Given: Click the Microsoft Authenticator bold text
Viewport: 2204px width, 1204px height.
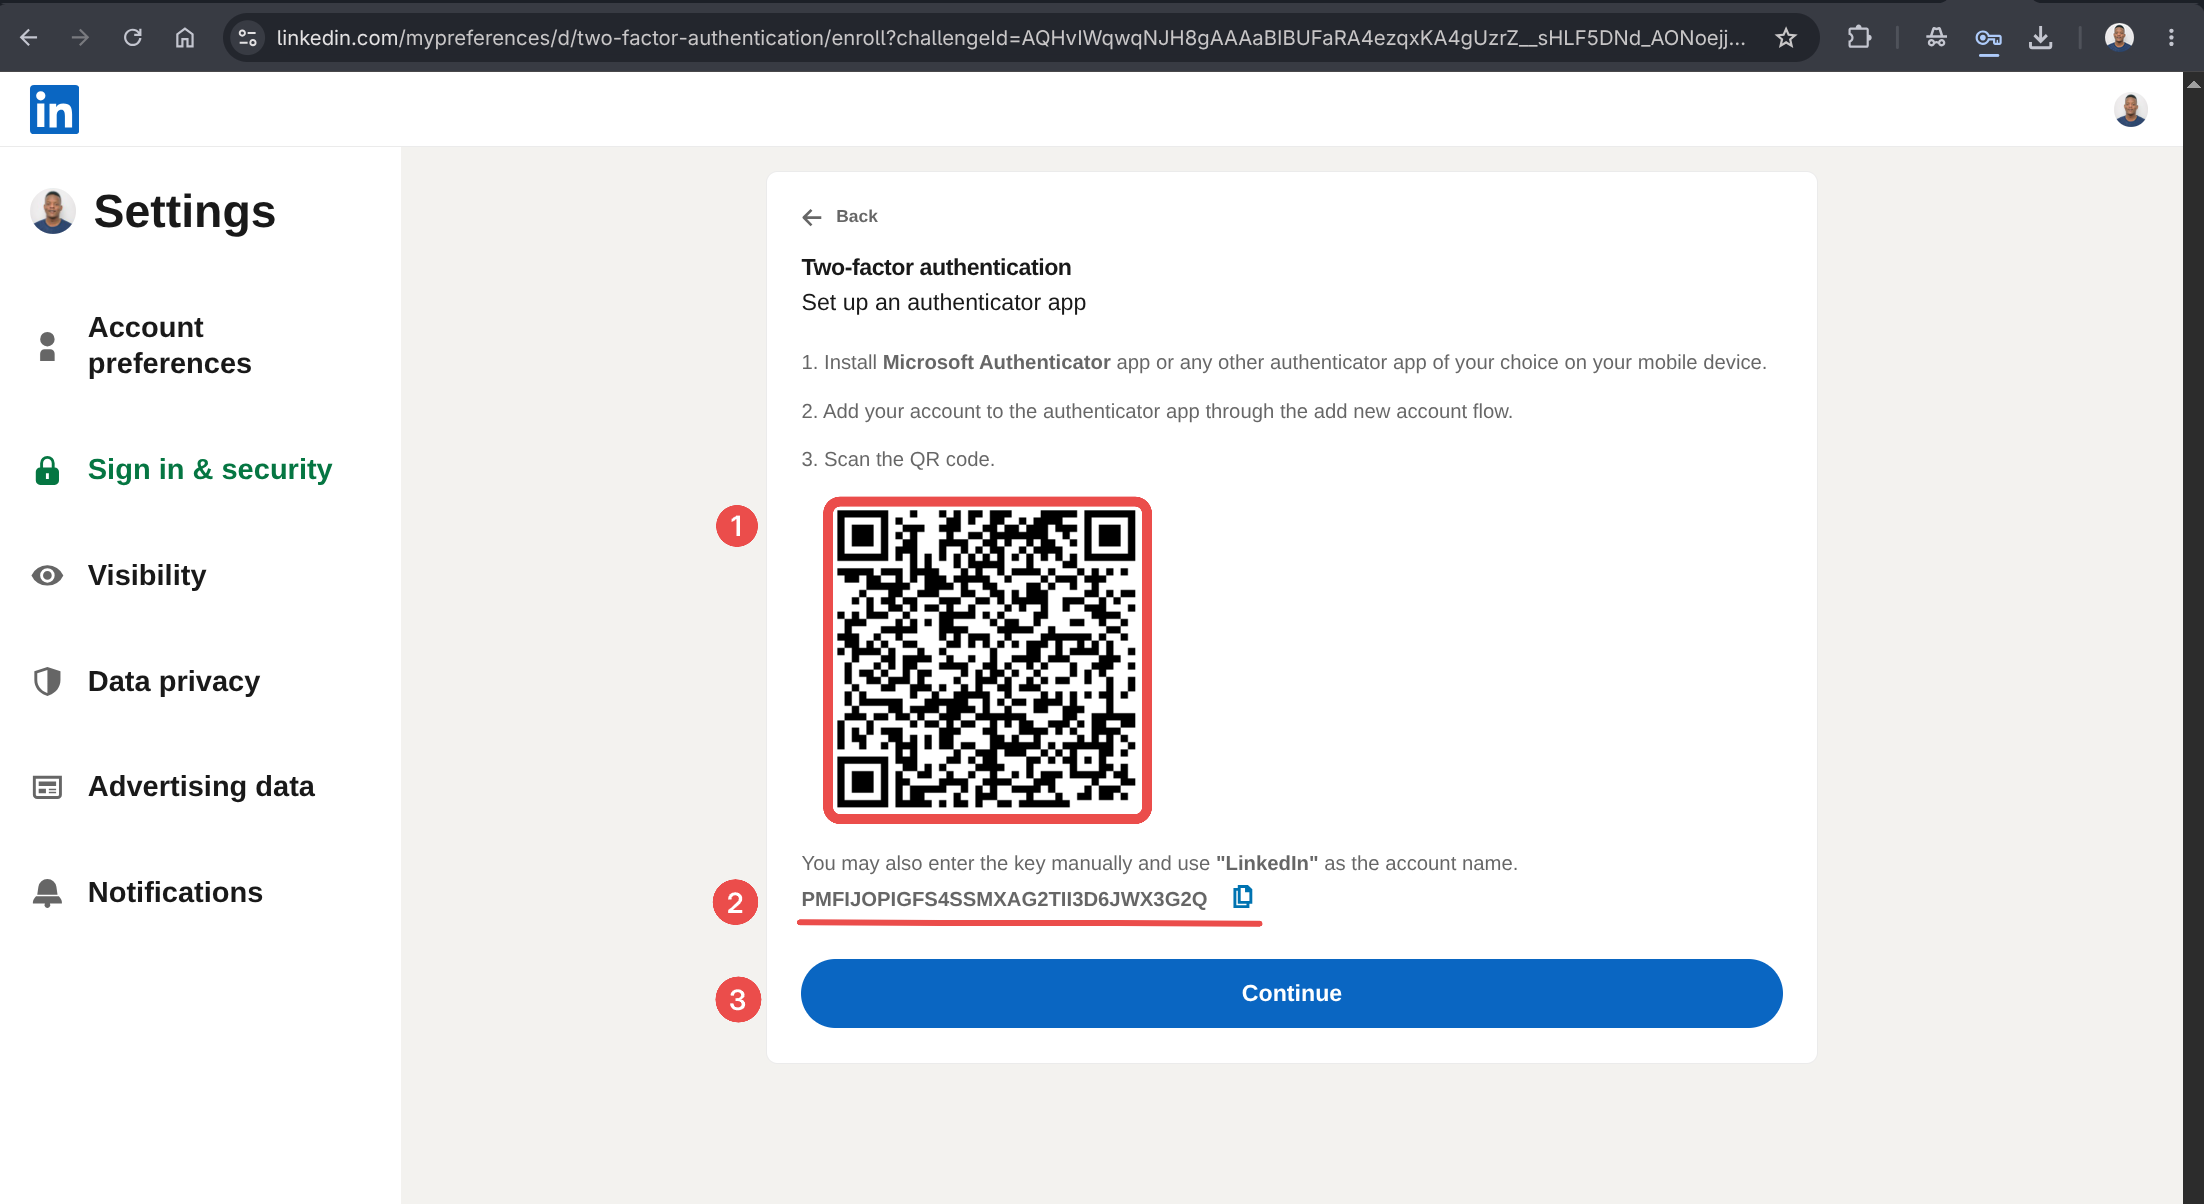Looking at the screenshot, I should [996, 362].
